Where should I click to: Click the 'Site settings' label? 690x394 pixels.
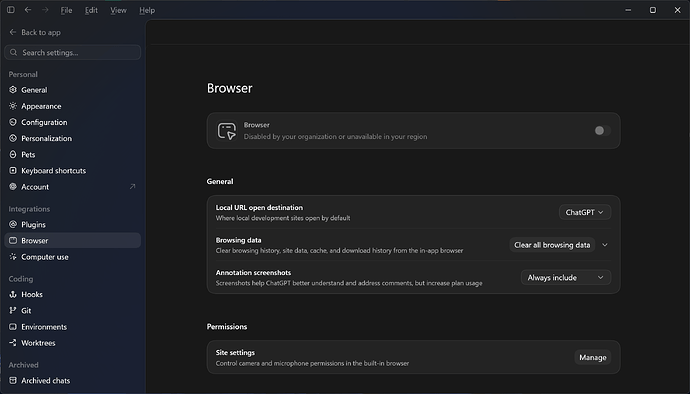(235, 353)
